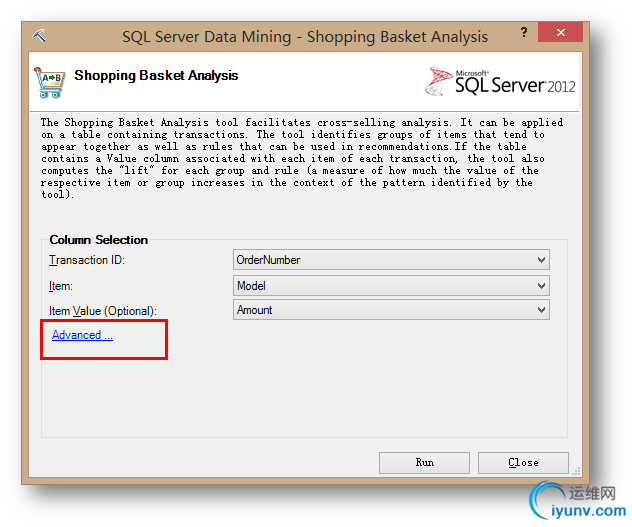
Task: Run the Shopping Basket Analysis
Action: pyautogui.click(x=424, y=462)
